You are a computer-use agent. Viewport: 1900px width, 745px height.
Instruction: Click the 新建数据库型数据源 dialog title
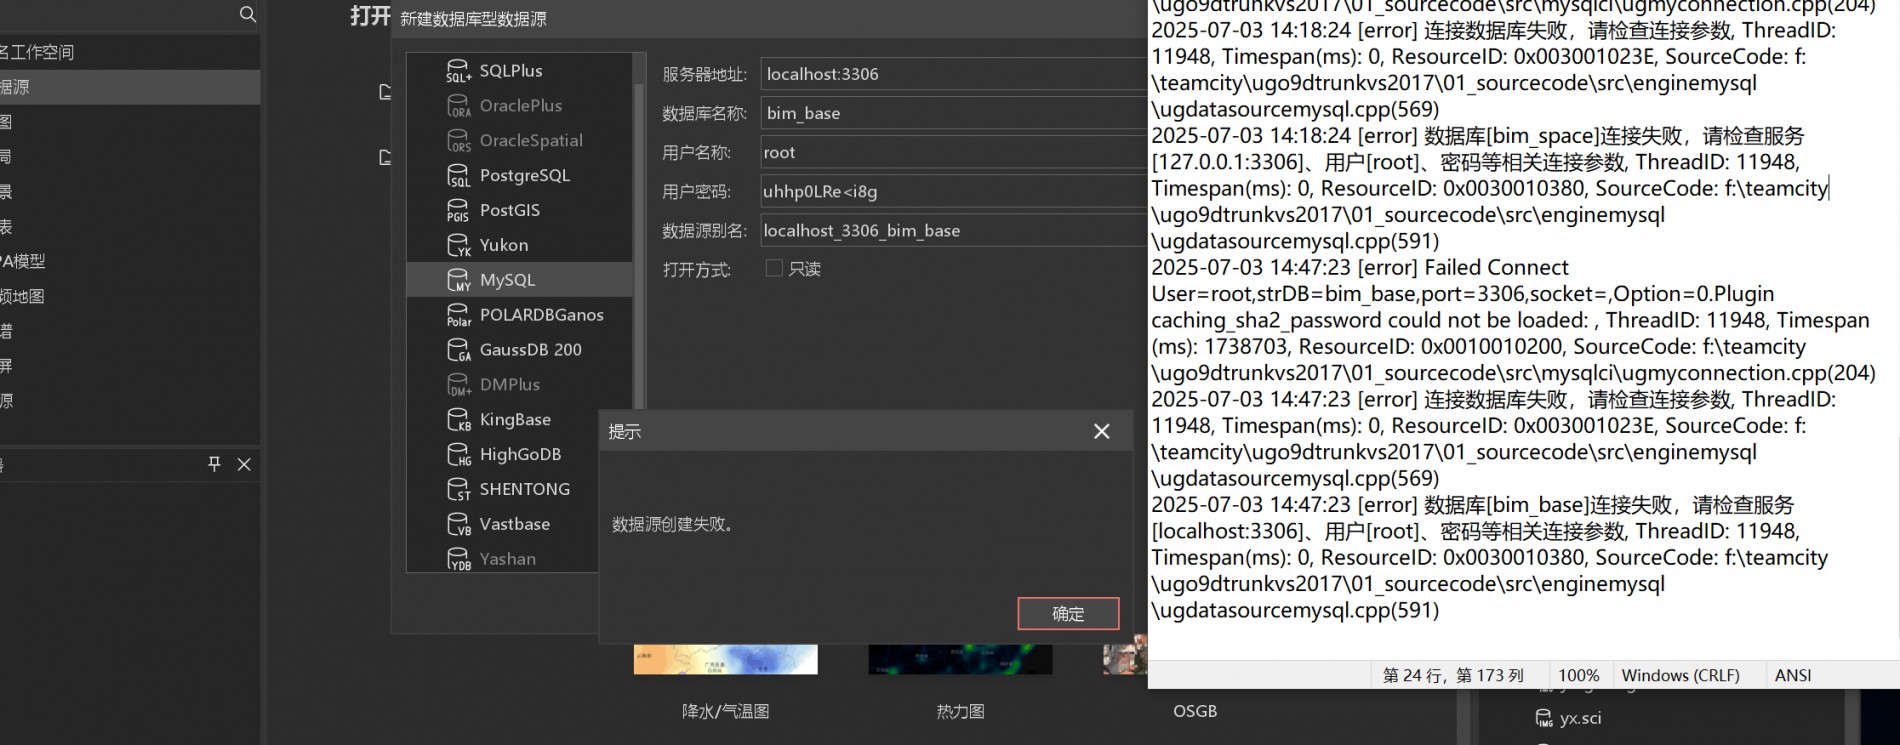(x=473, y=19)
